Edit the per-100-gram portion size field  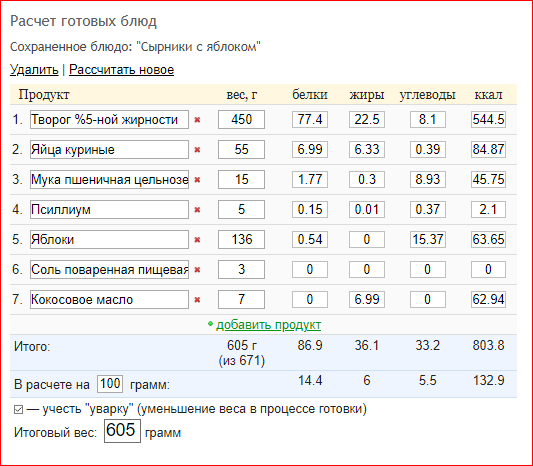point(110,384)
